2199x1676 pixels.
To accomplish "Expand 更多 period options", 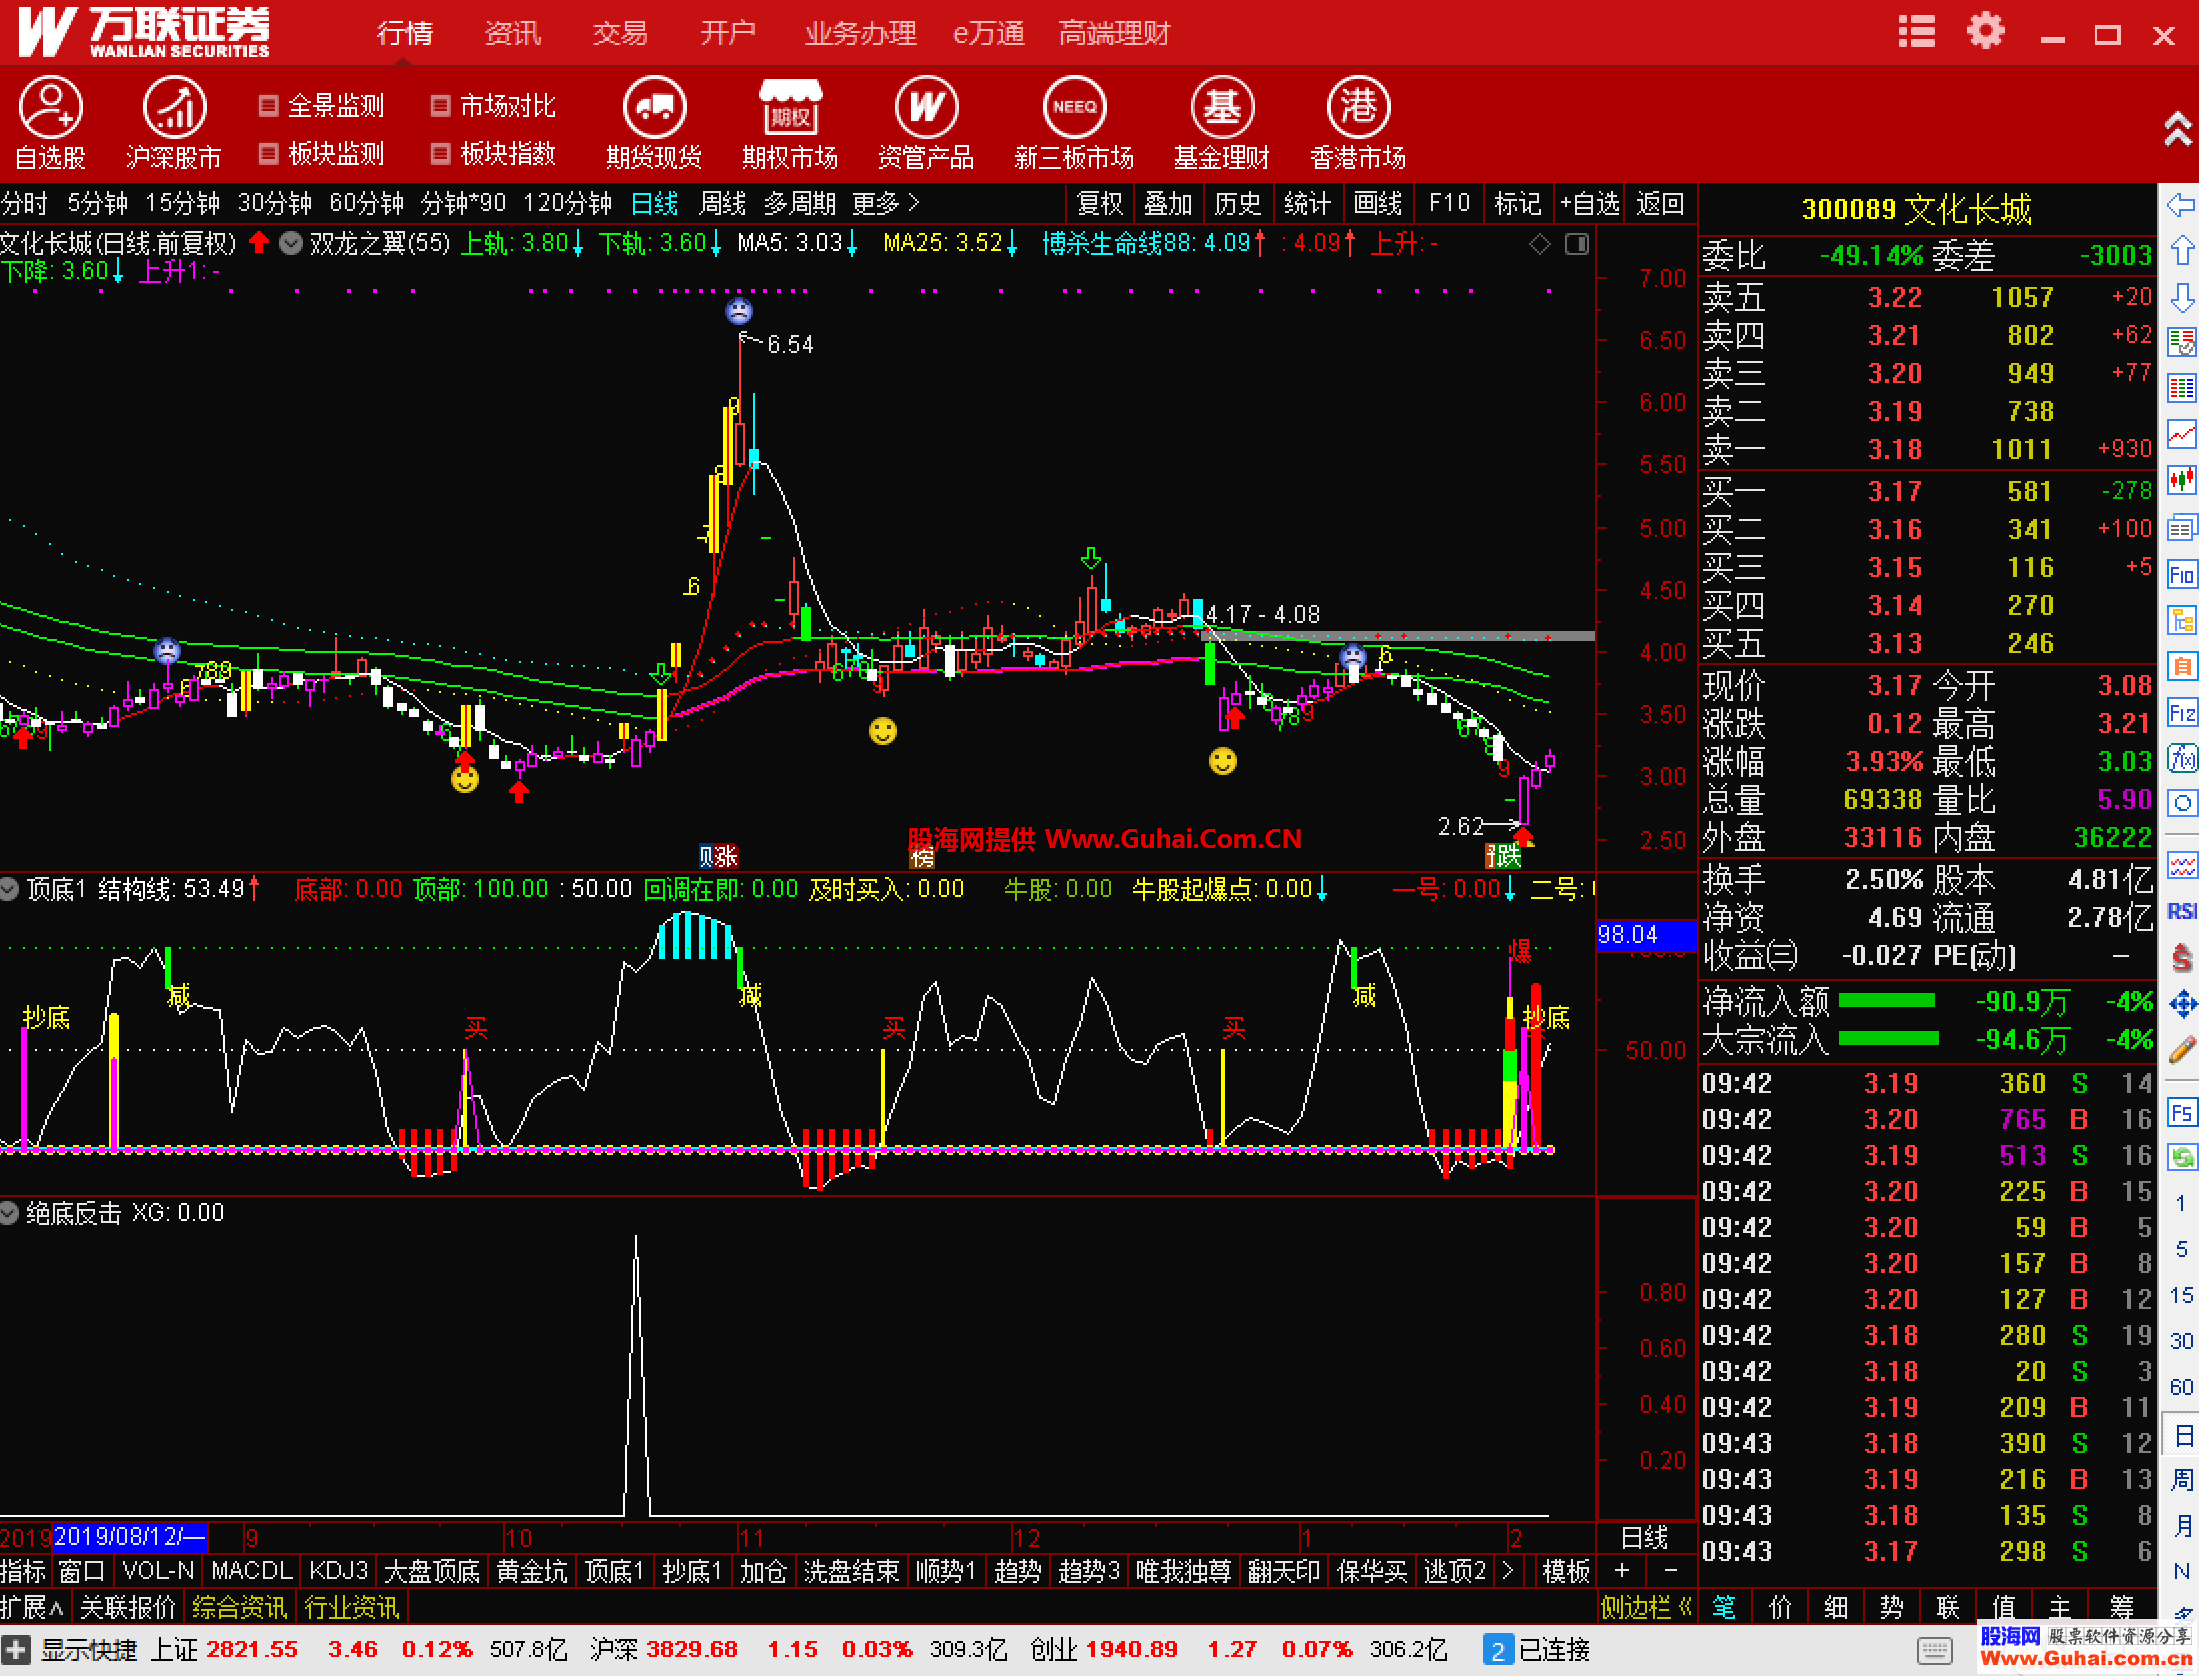I will point(885,203).
